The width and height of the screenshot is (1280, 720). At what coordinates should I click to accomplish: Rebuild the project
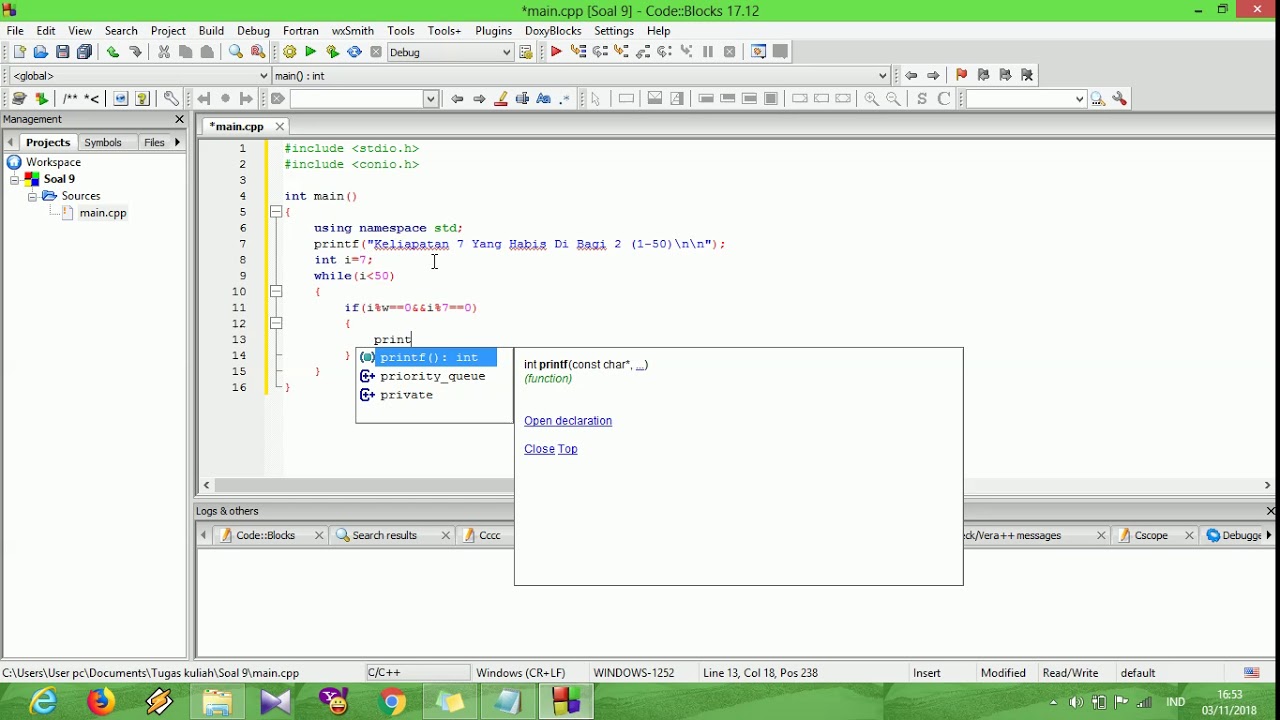(354, 52)
